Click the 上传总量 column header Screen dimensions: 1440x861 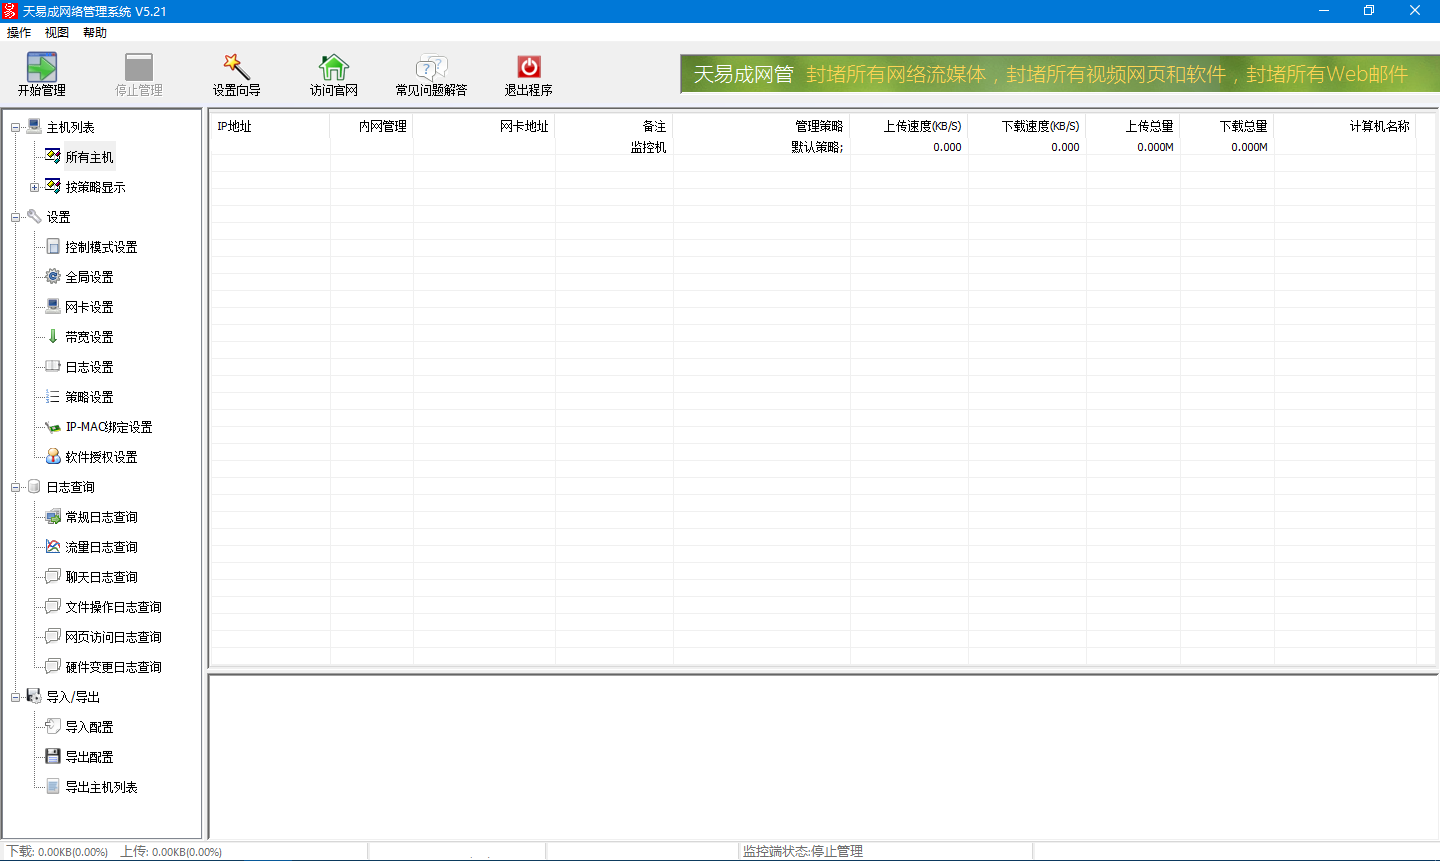[1134, 126]
